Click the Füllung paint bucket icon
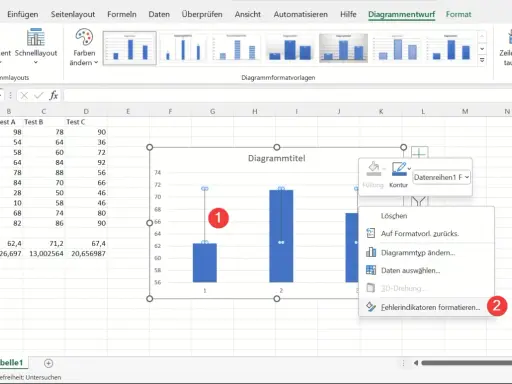 point(373,169)
